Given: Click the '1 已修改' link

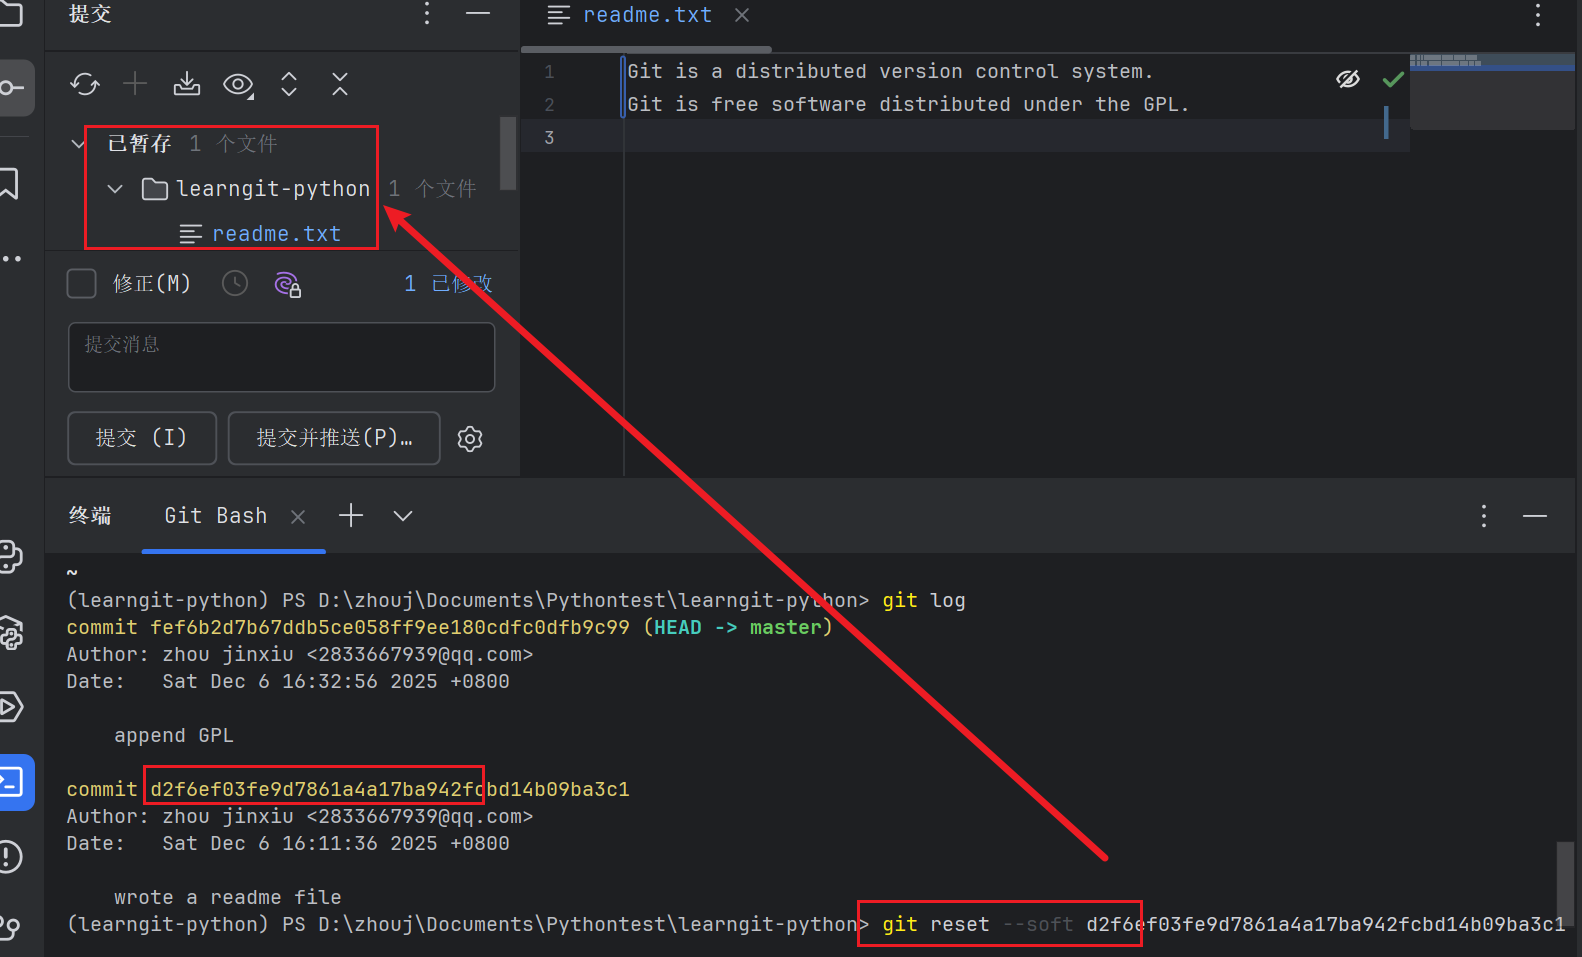Looking at the screenshot, I should 448,284.
